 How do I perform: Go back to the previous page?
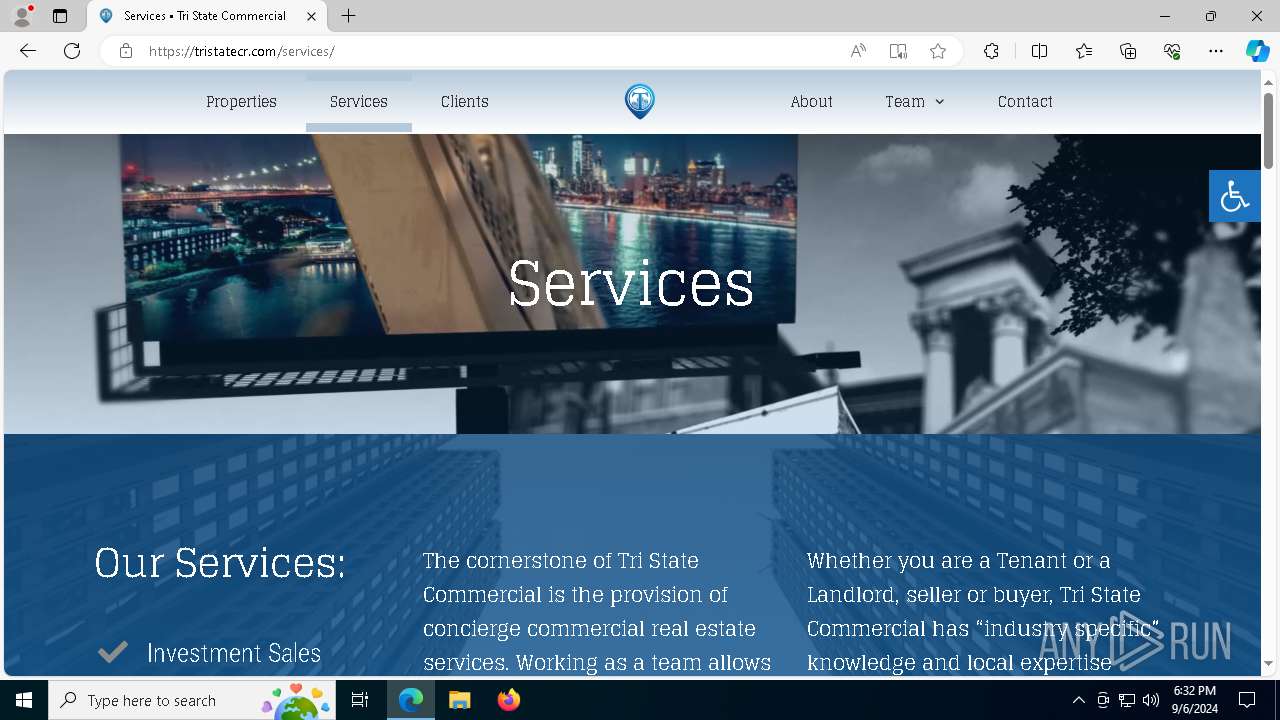tap(28, 51)
